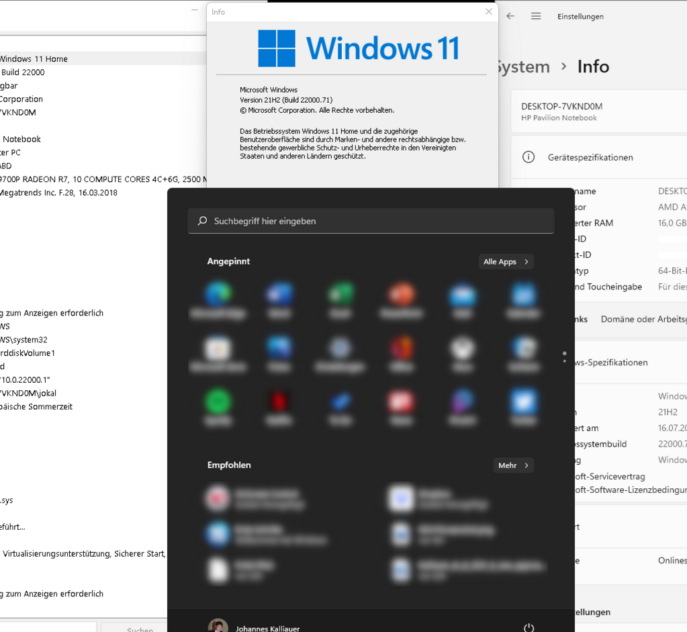Image resolution: width=687 pixels, height=632 pixels.
Task: Select the Version 21H2 (Build 22000.71) text
Action: coord(286,100)
